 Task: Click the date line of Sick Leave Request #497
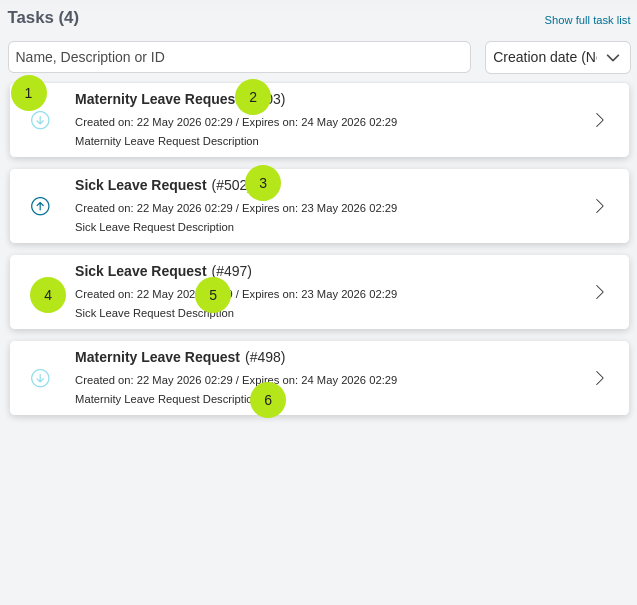[x=236, y=294]
